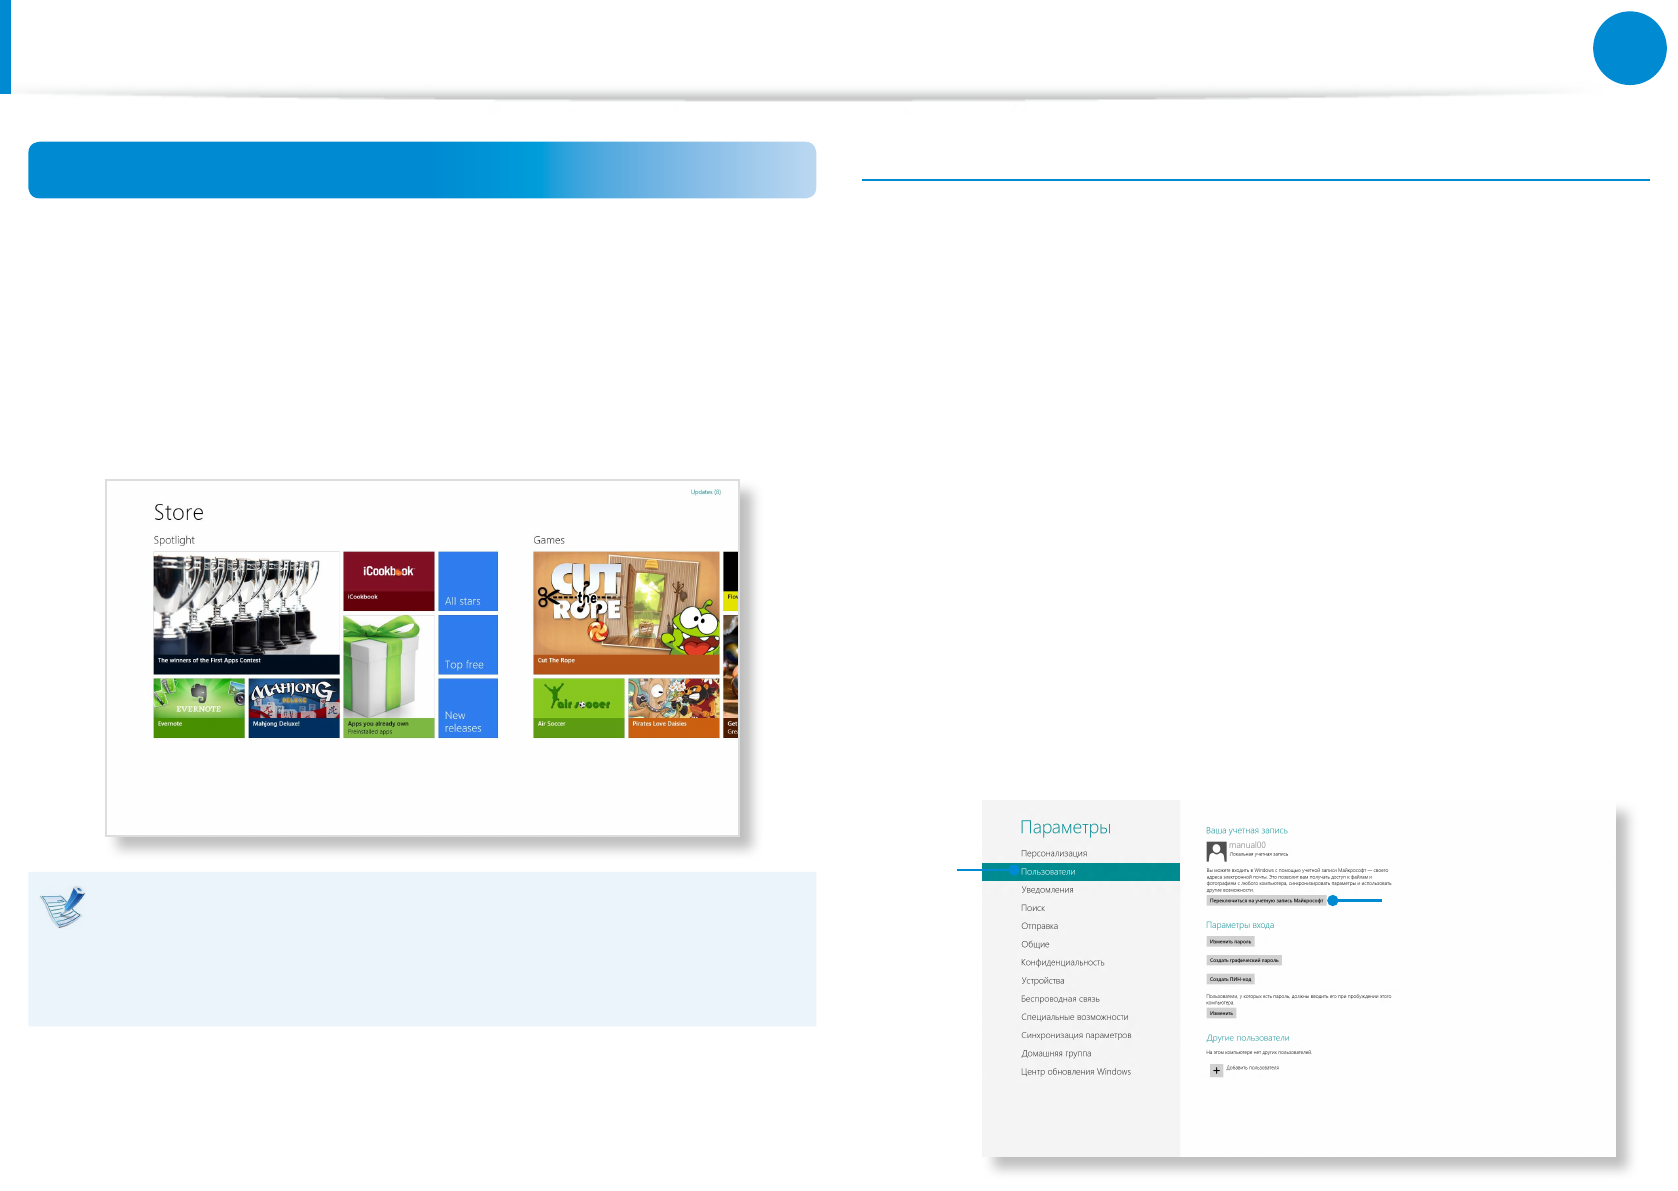Viewport: 1678px width, 1191px height.
Task: Click the Создать ПИН-код button
Action: click(1230, 979)
